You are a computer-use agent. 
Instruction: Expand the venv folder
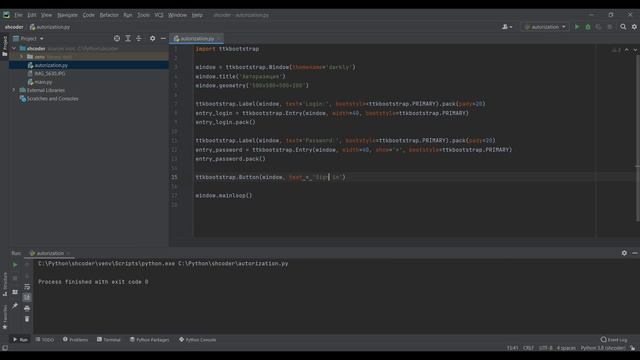[22, 56]
